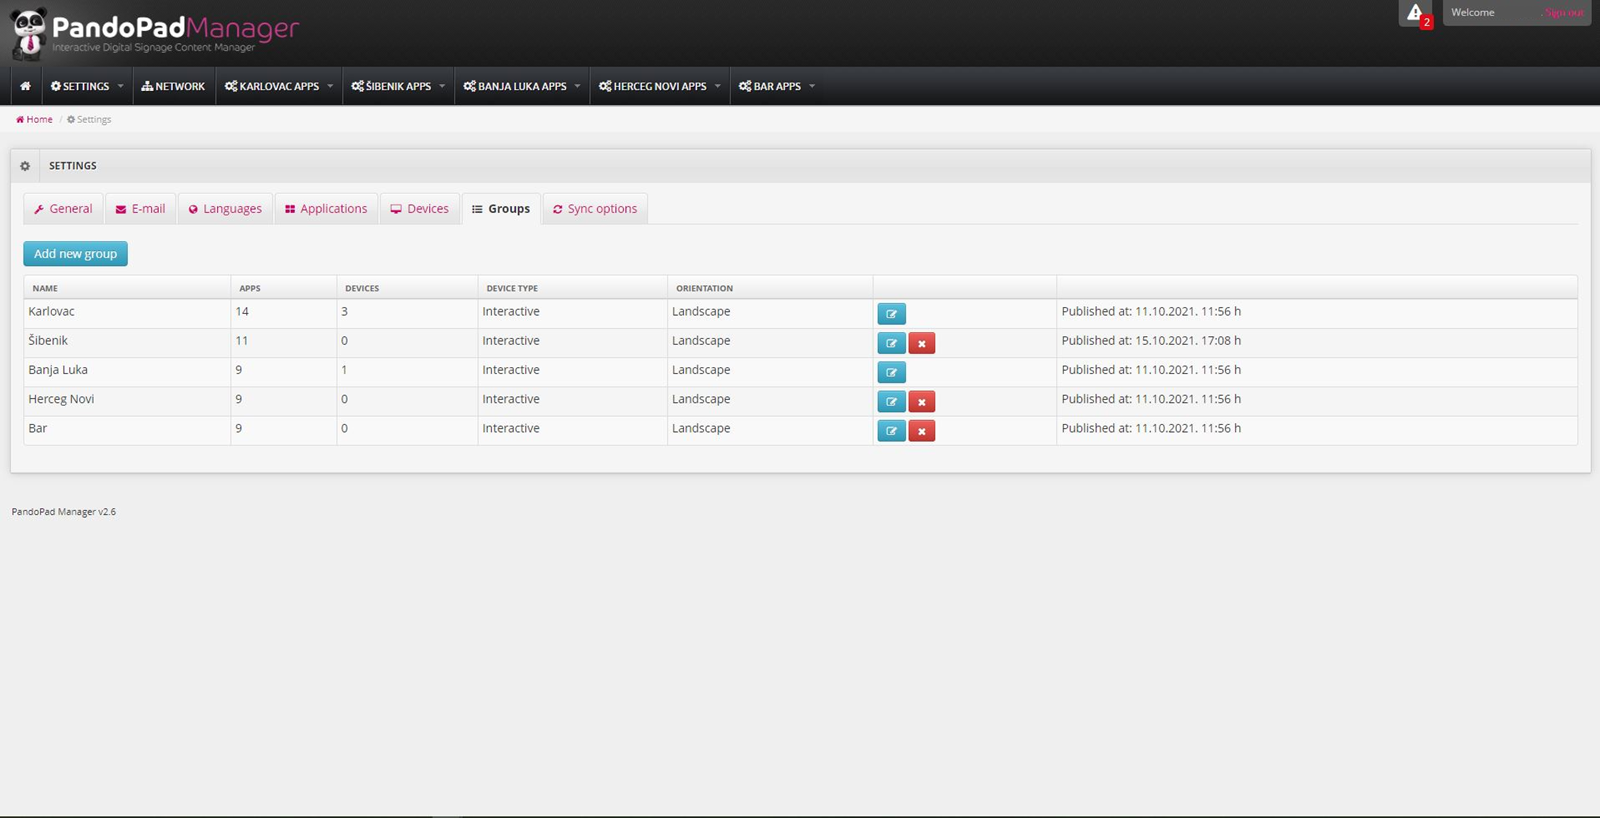This screenshot has height=818, width=1600.
Task: Open the Herceg Novi Apps dropdown
Action: [659, 86]
